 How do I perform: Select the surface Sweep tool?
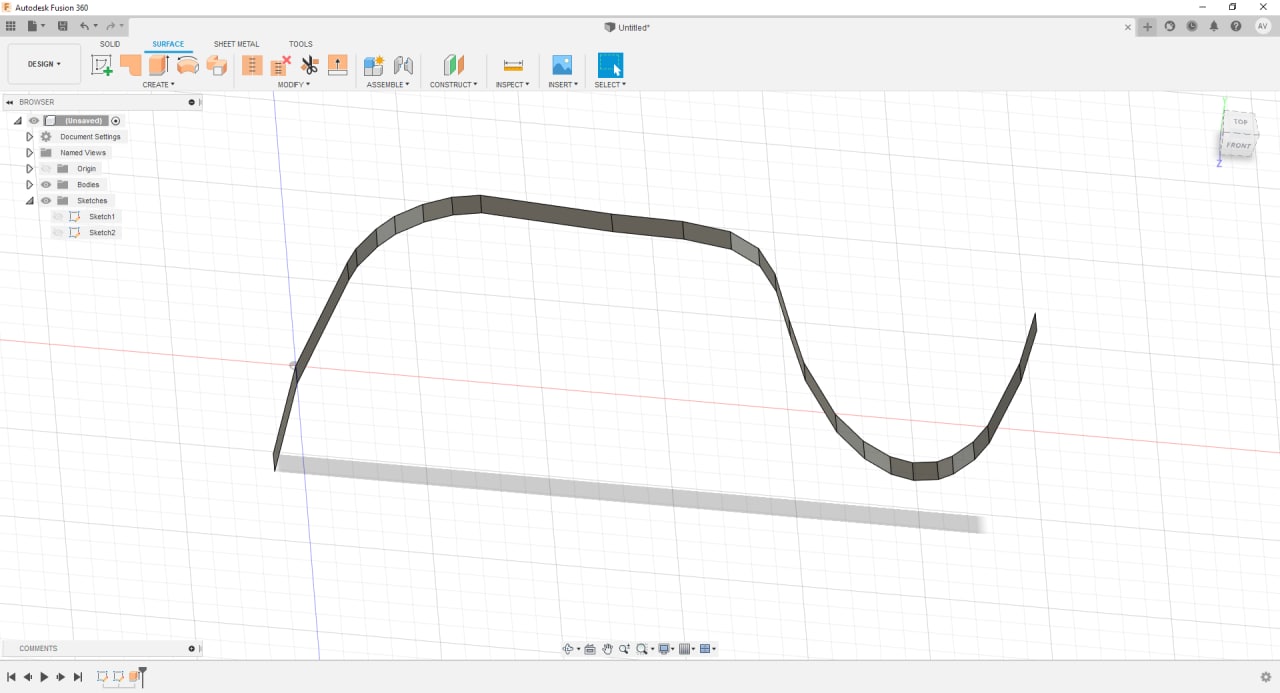point(216,65)
